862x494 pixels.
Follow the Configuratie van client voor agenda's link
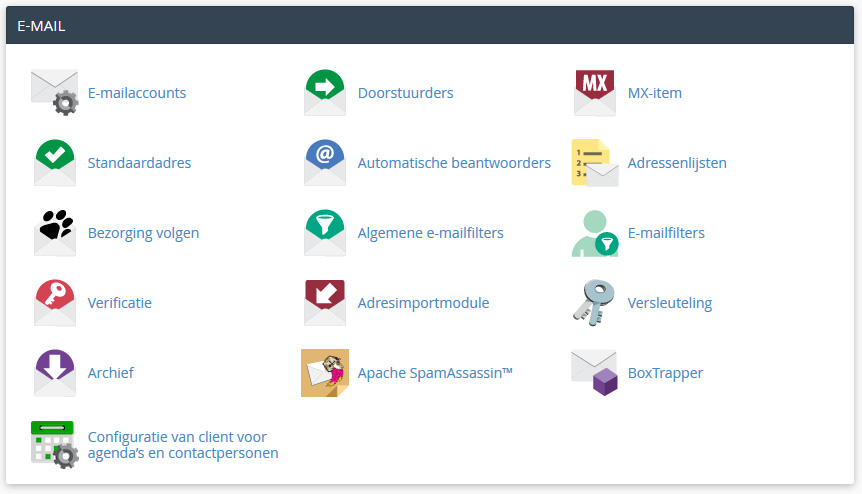183,445
